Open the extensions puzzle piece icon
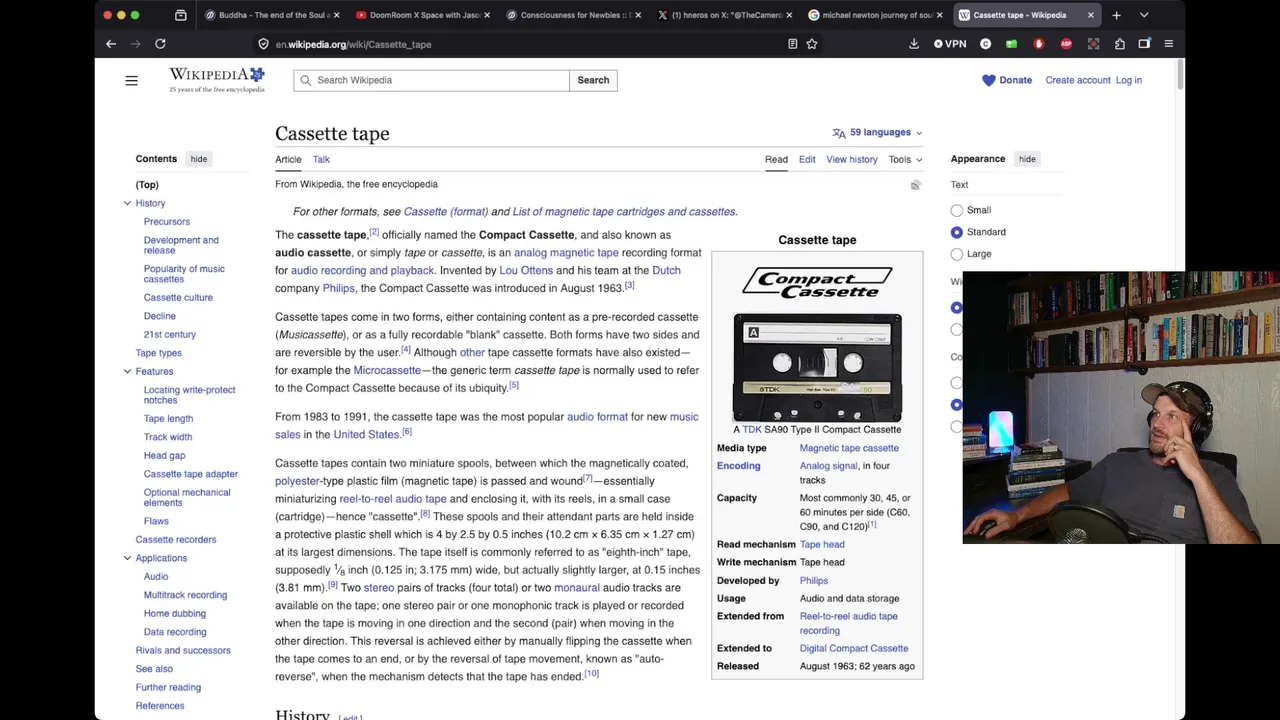The height and width of the screenshot is (720, 1280). 1119,44
